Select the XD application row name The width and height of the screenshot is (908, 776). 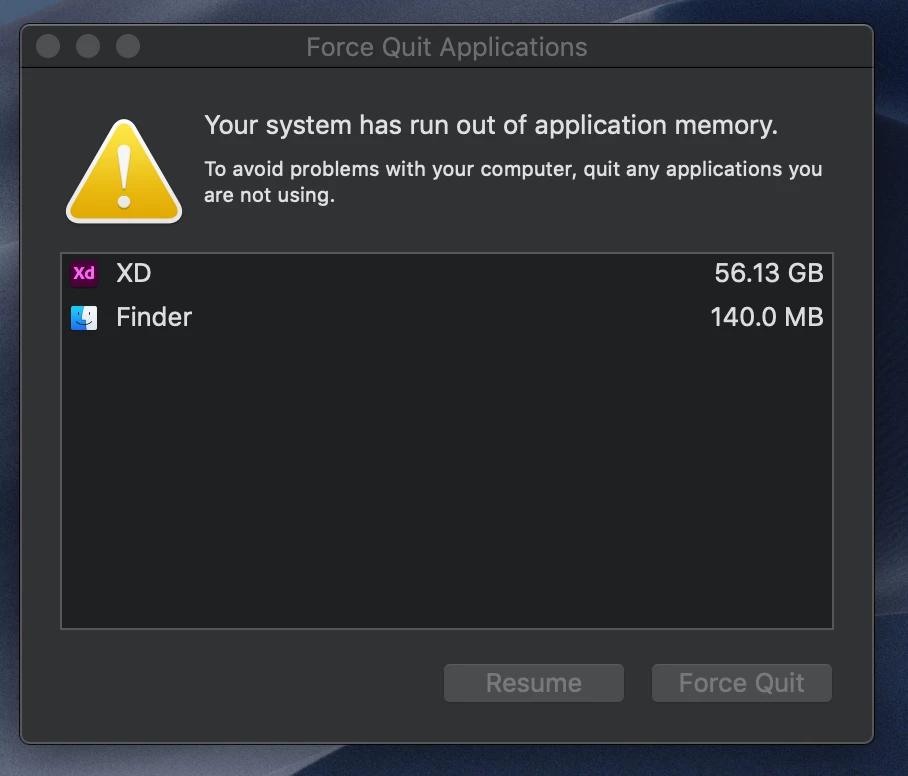point(134,273)
